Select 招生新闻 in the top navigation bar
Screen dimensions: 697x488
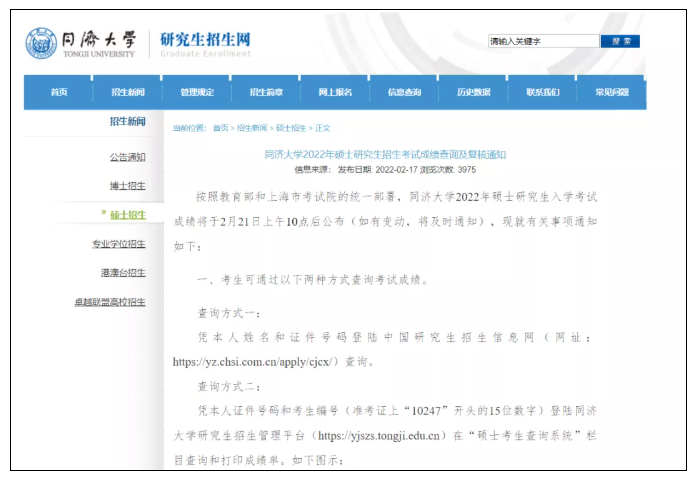[128, 92]
